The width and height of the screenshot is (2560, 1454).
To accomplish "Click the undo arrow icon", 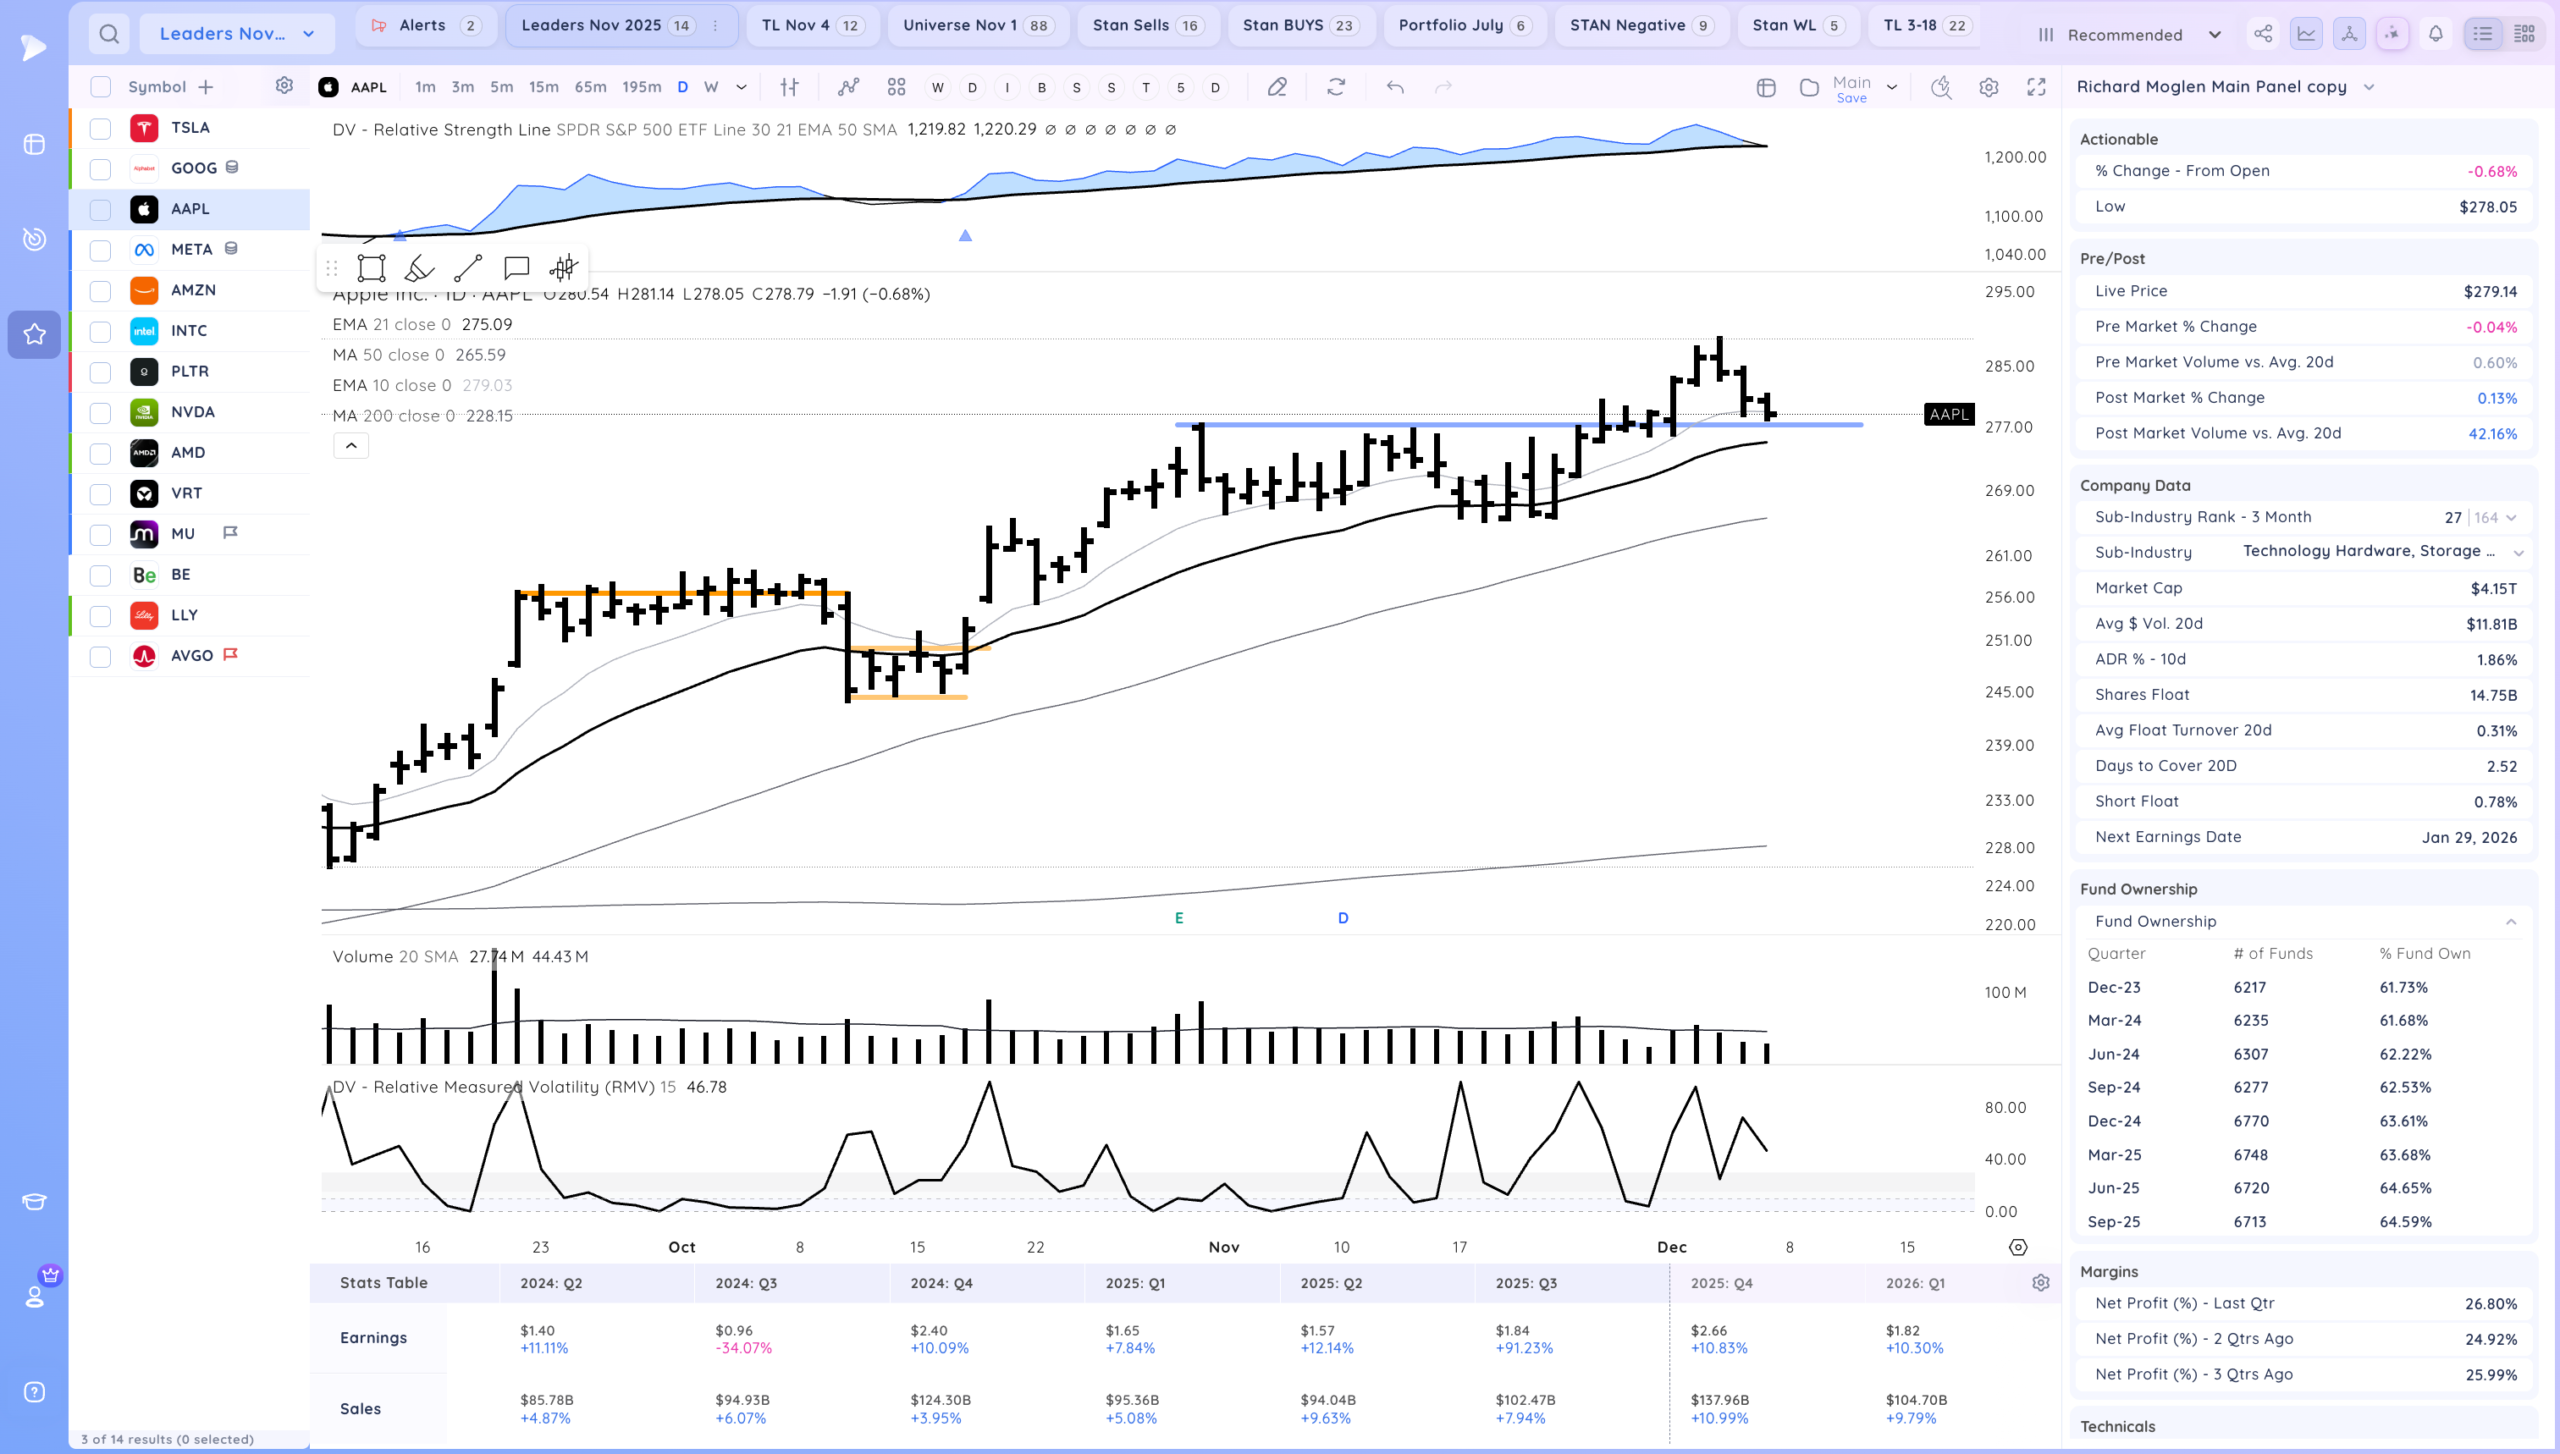I will point(1395,87).
